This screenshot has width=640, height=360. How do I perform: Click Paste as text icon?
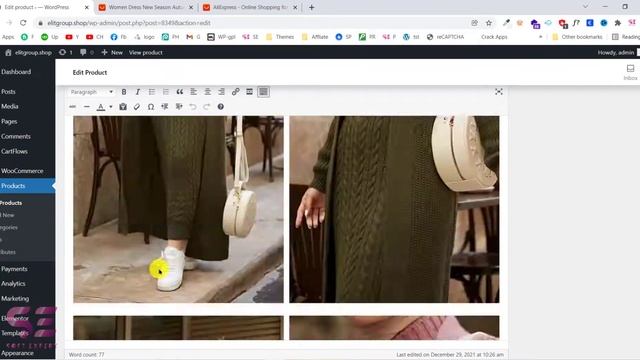coord(123,107)
